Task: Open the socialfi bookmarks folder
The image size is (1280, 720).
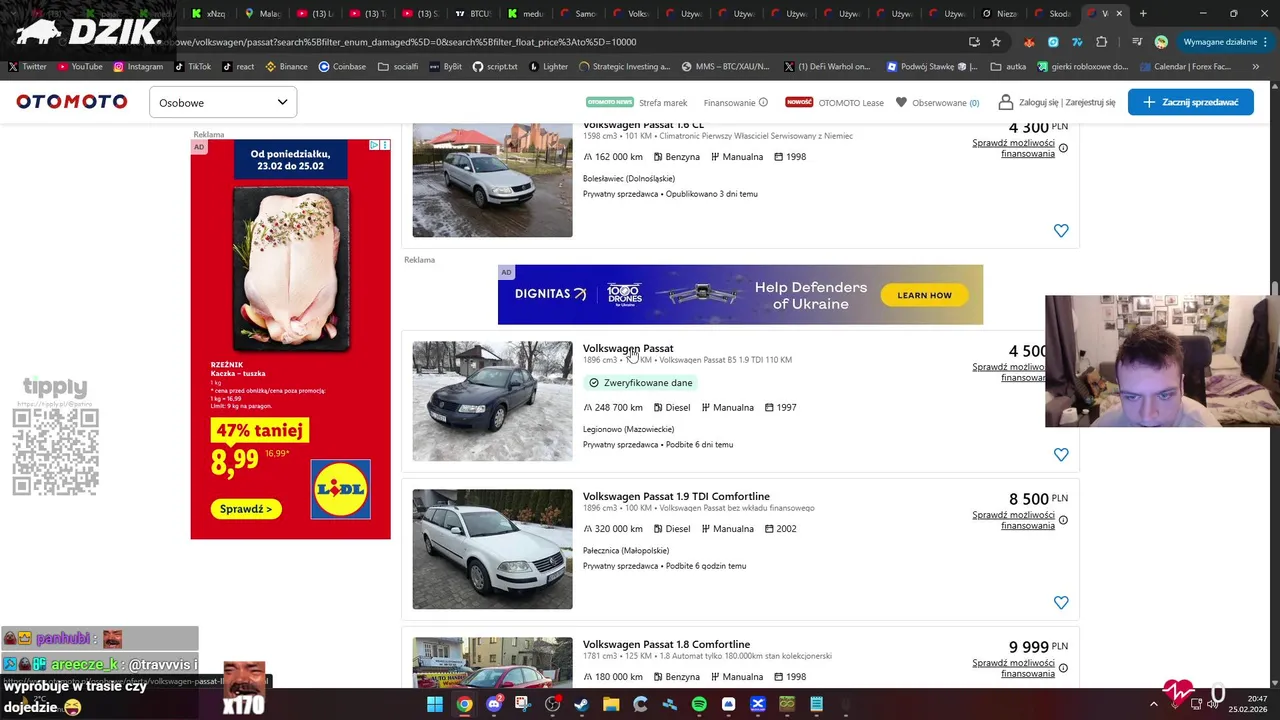Action: click(x=398, y=67)
